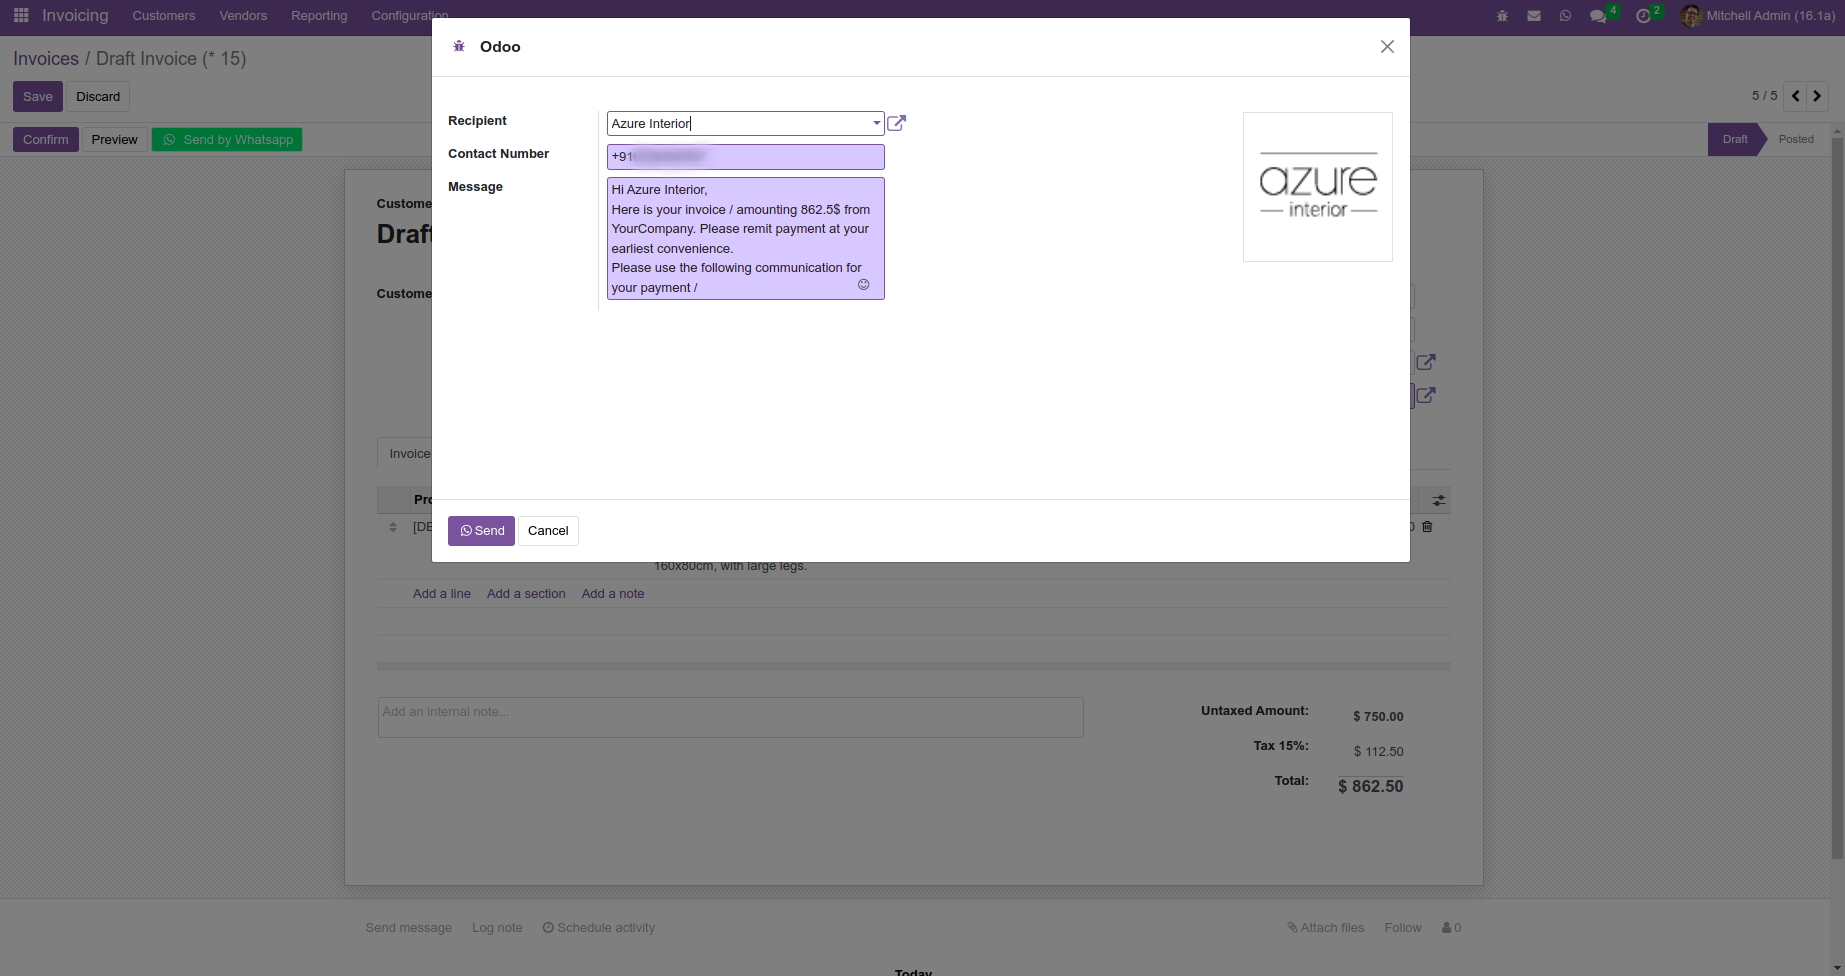
Task: Click the $ 862.50 total amount
Action: click(x=1371, y=787)
